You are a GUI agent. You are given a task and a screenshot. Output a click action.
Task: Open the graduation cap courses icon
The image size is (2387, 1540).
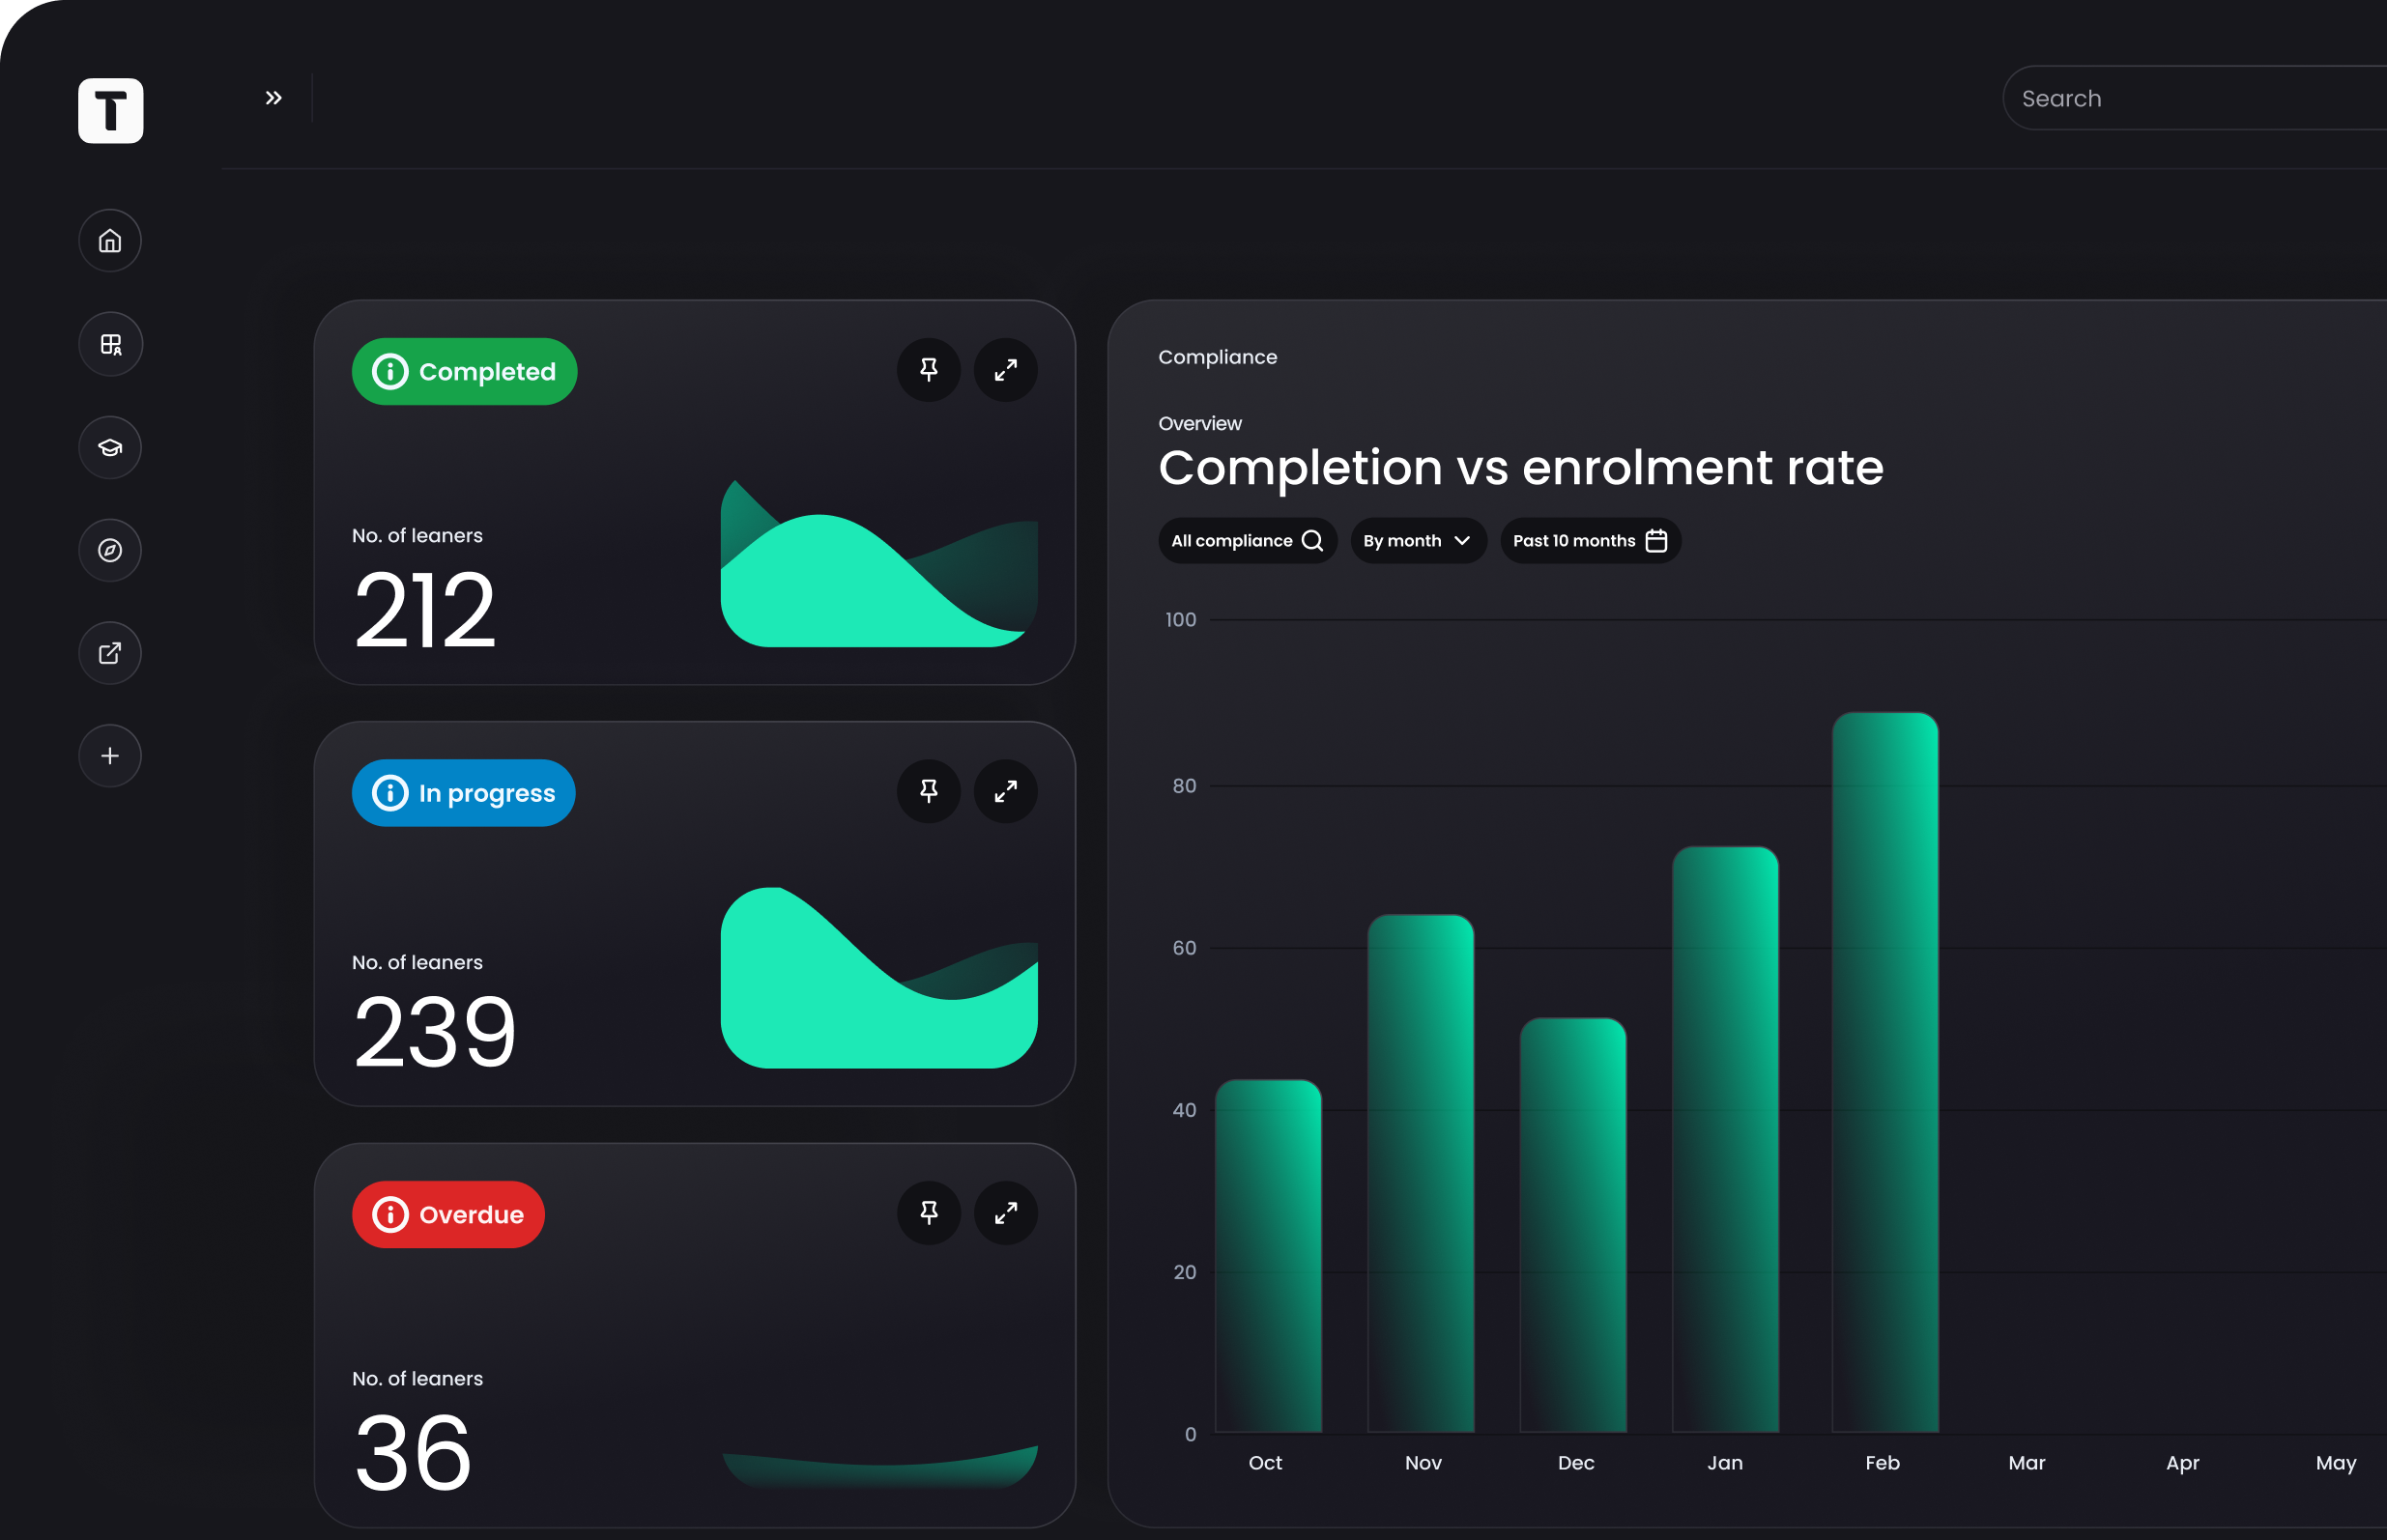click(x=110, y=447)
